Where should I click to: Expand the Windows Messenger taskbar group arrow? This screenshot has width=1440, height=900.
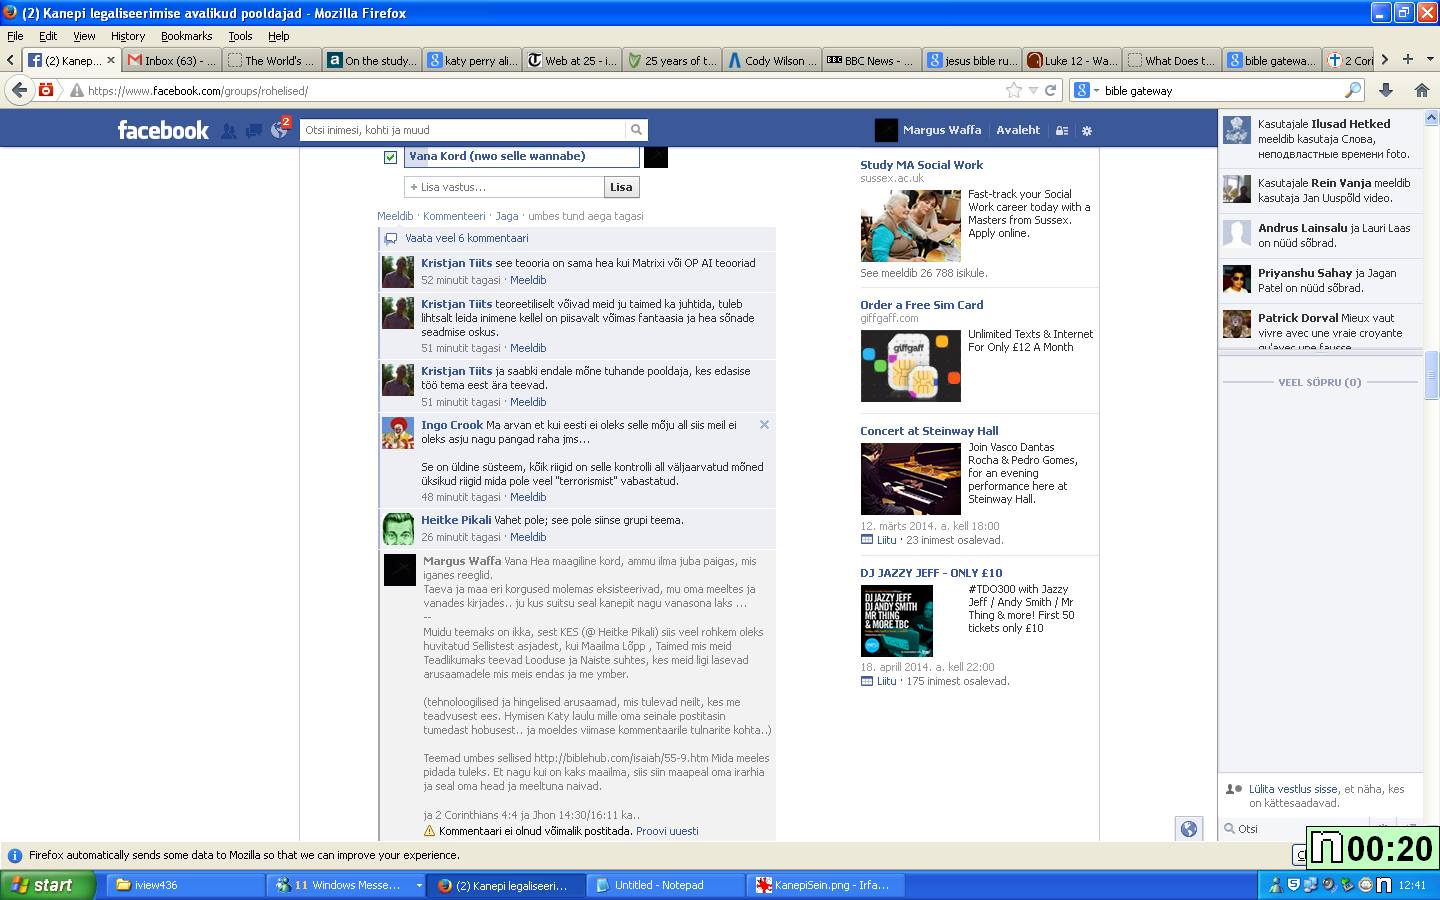(x=419, y=885)
